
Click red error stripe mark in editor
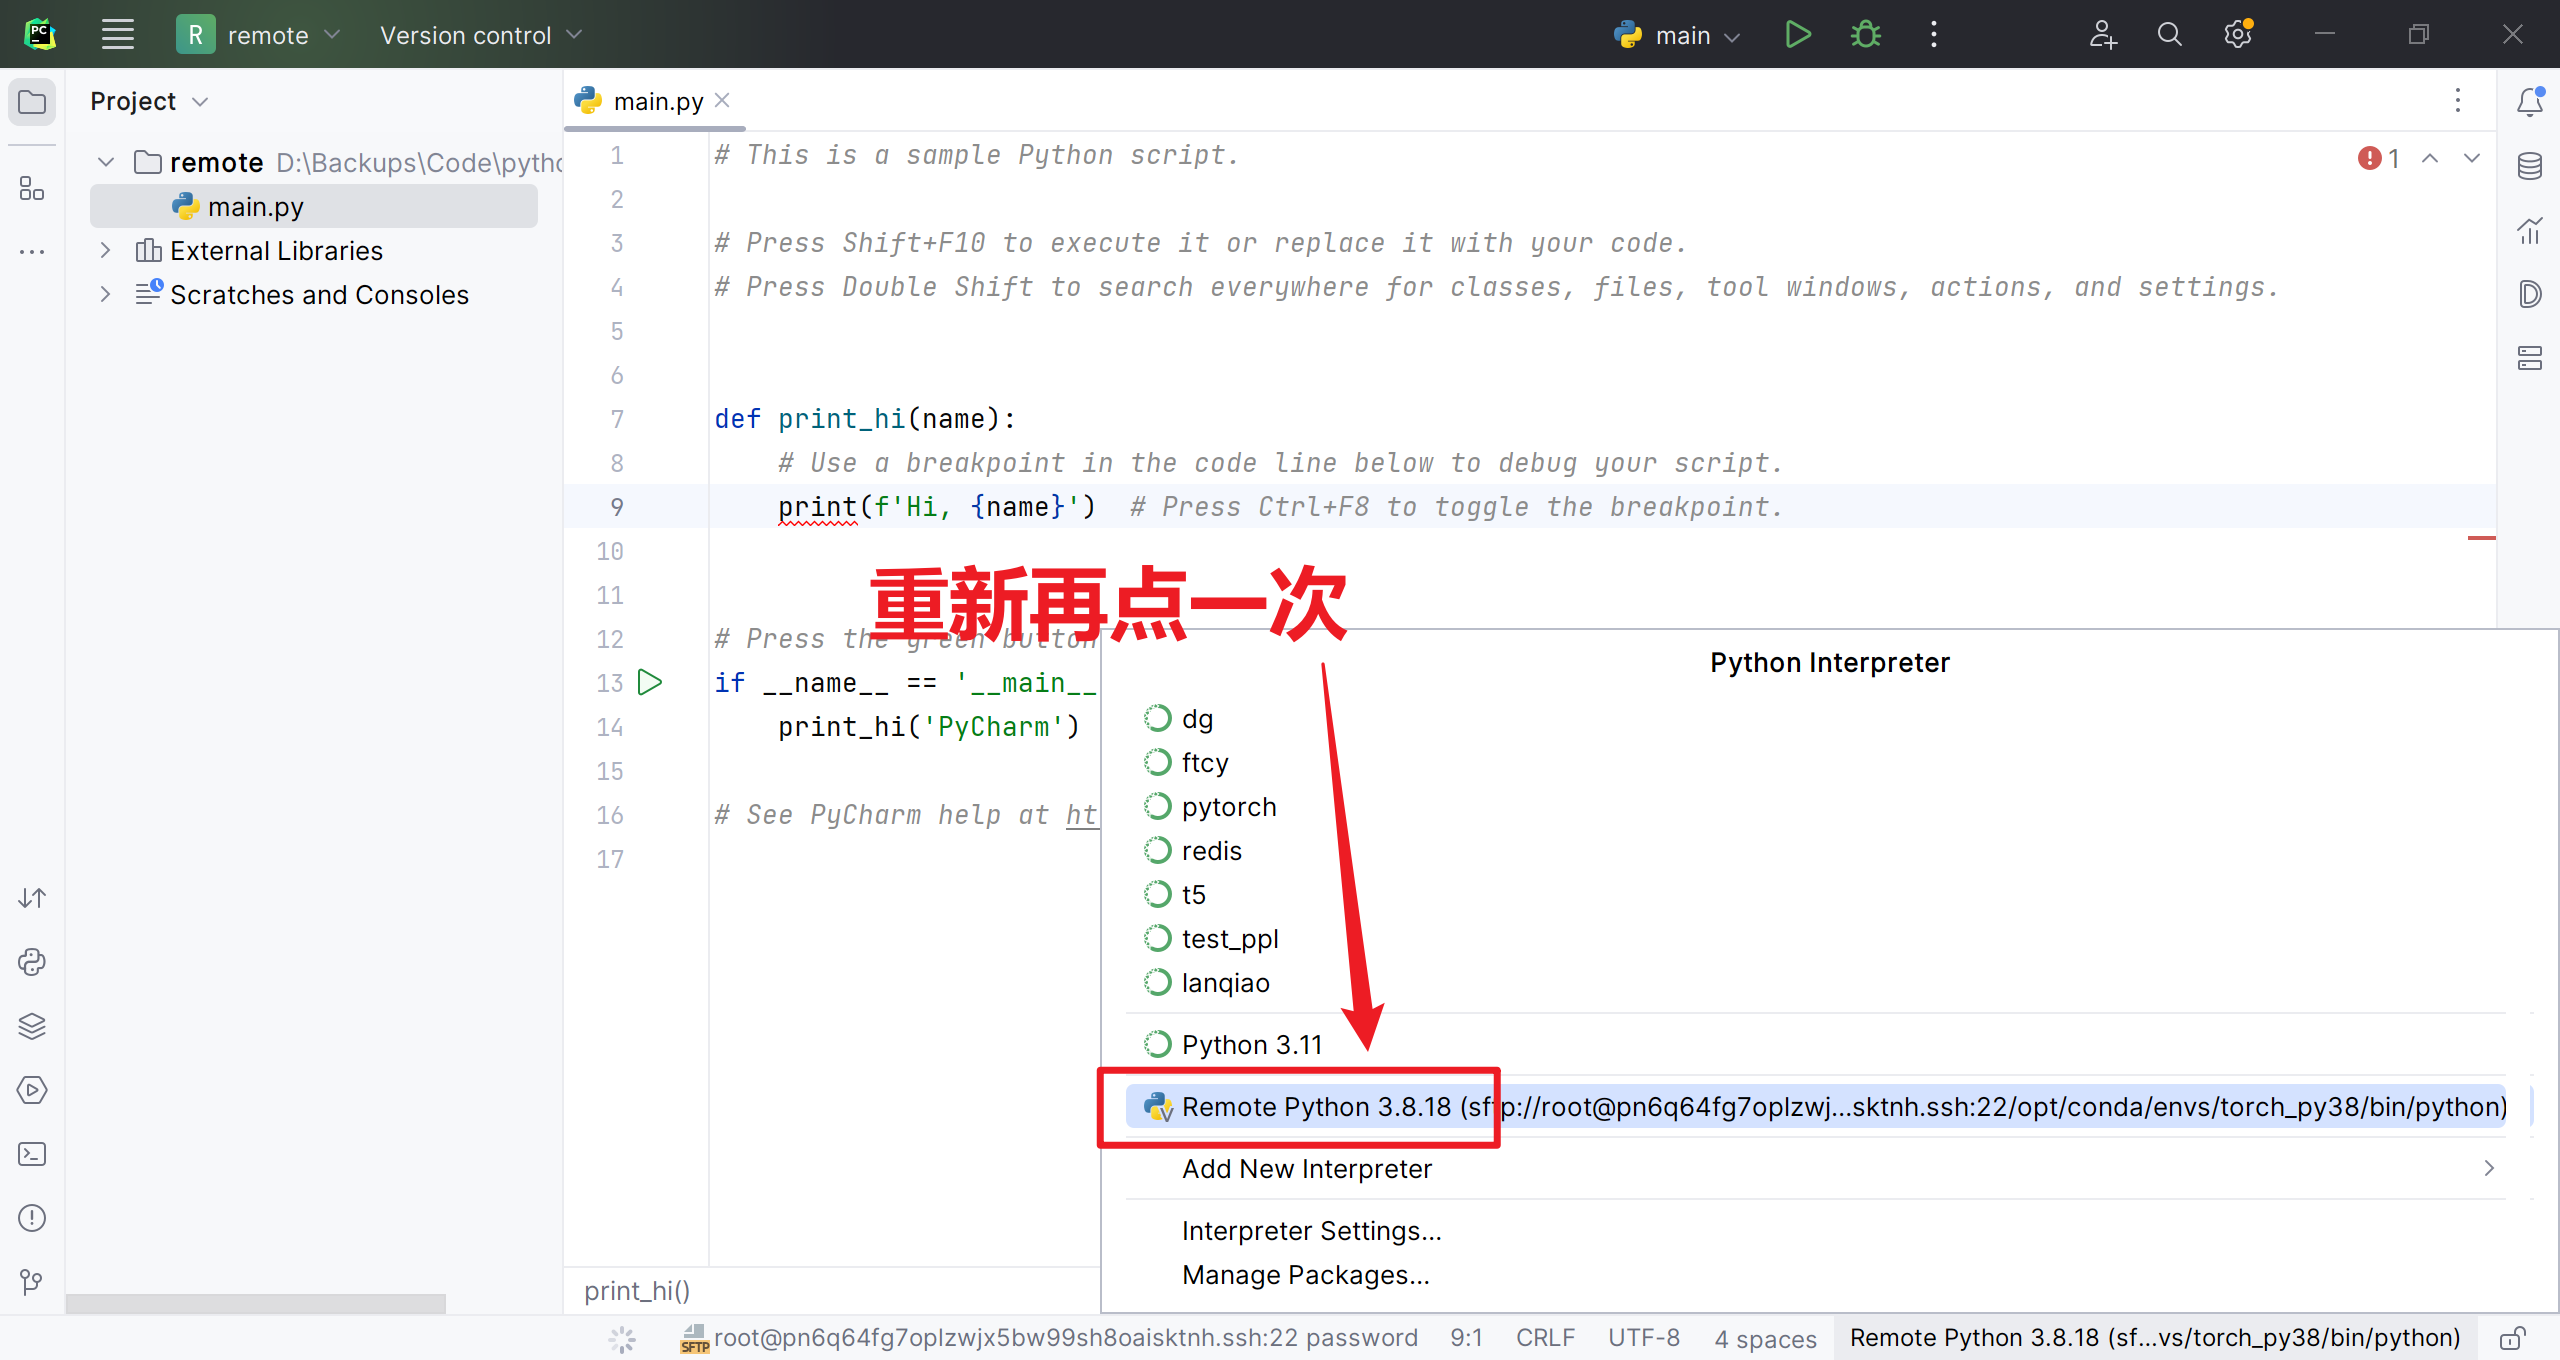(x=2482, y=538)
